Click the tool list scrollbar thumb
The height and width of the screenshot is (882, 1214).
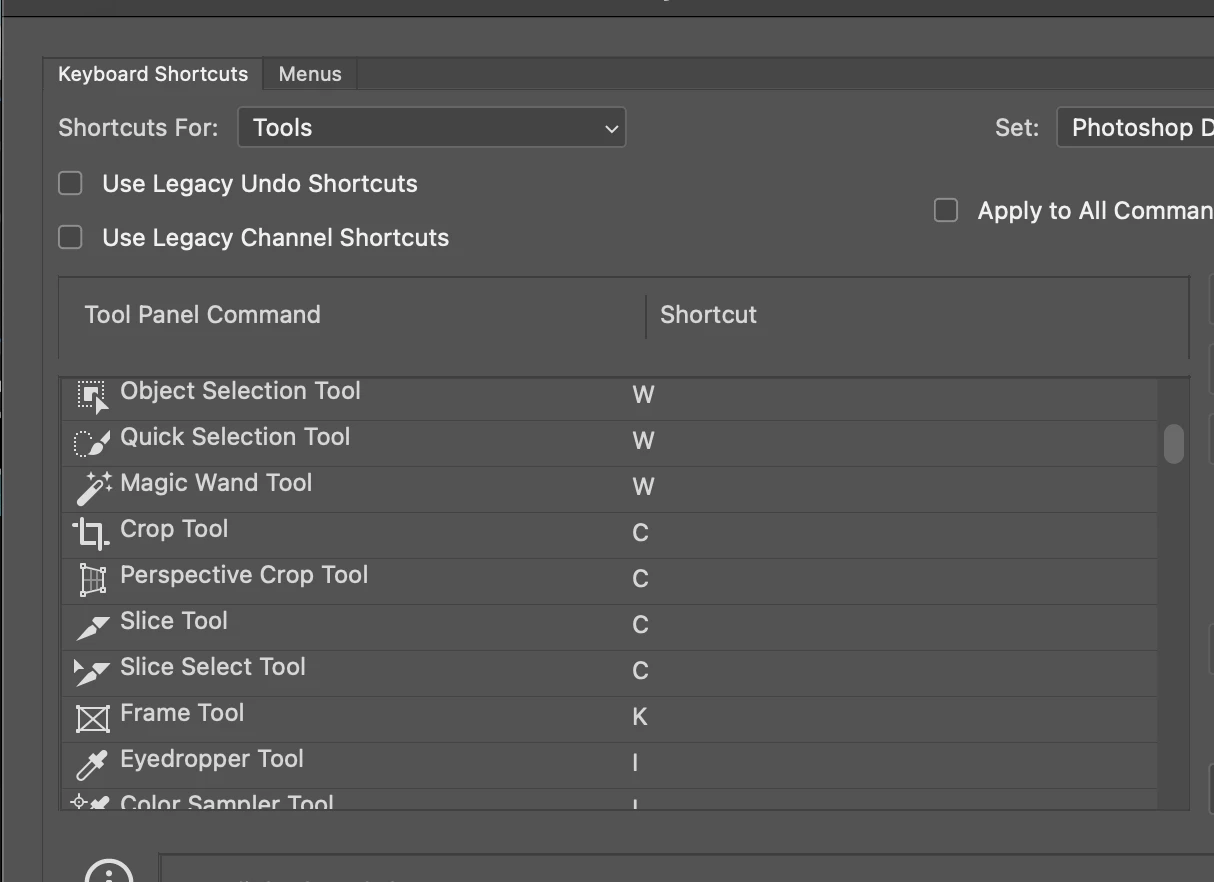[x=1174, y=444]
